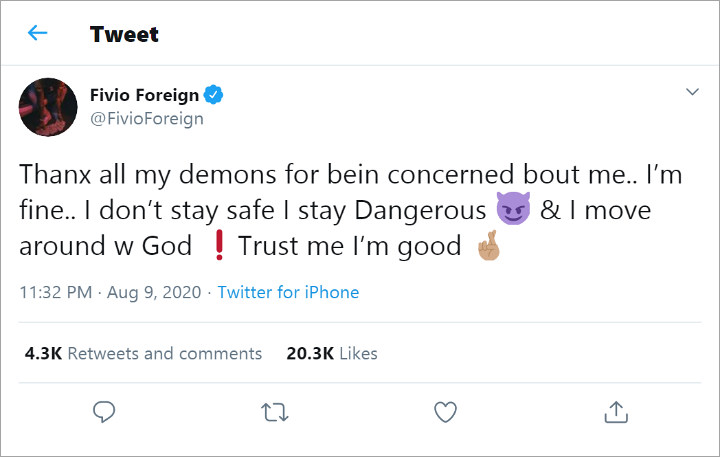Viewport: 720px width, 457px height.
Task: Click the share upload icon
Action: pyautogui.click(x=616, y=411)
